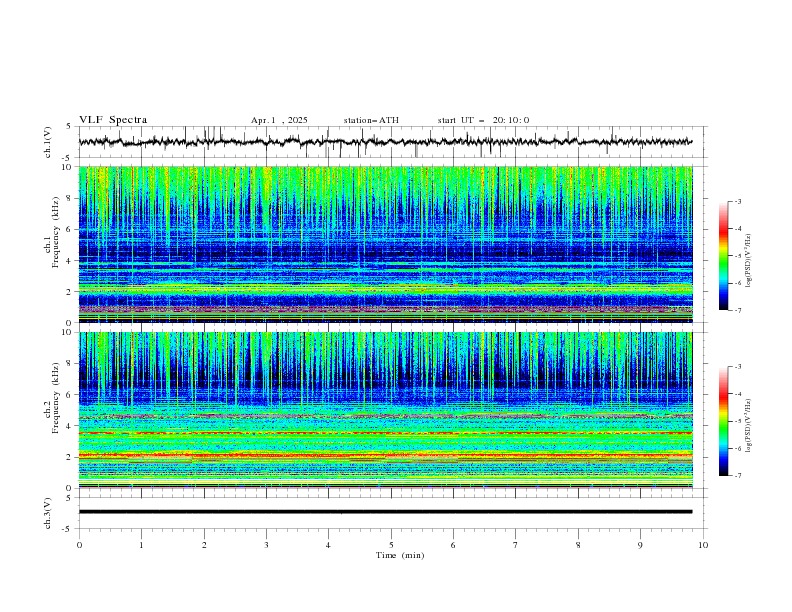
Task: Click the ch.2 PSD color bar
Action: pos(723,421)
